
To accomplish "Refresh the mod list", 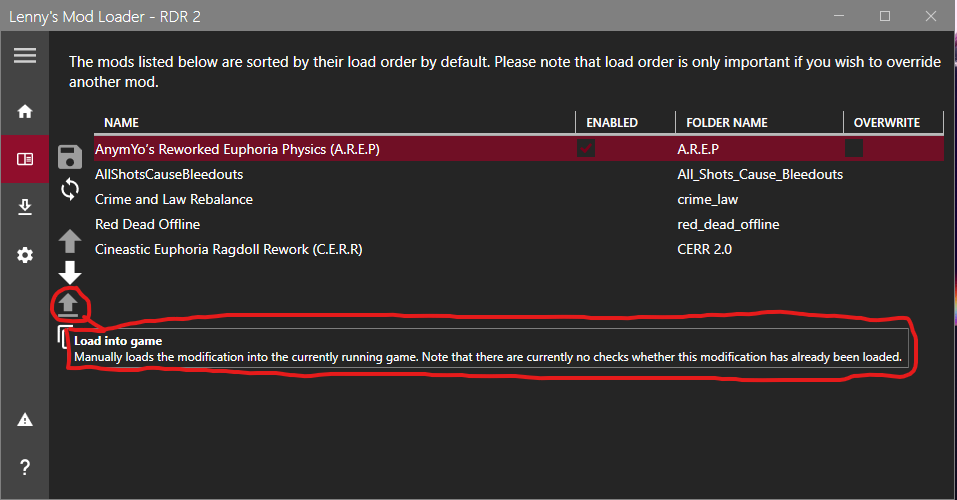I will 70,188.
